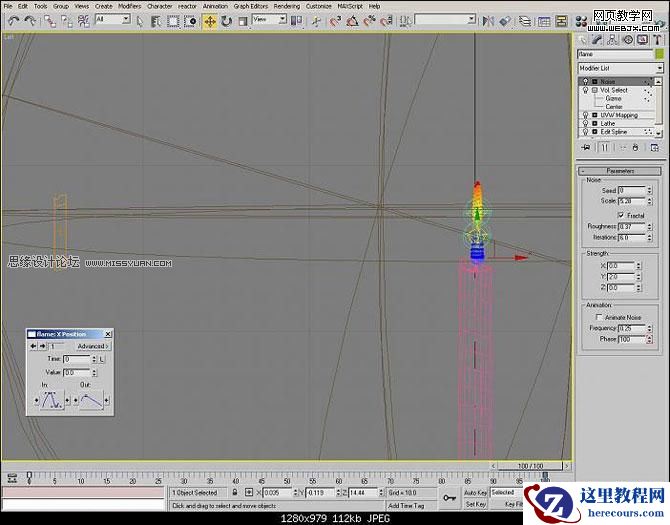Screen dimensions: 670x525
Task: Toggle the Noise modifier lightbulb
Action: [x=586, y=81]
